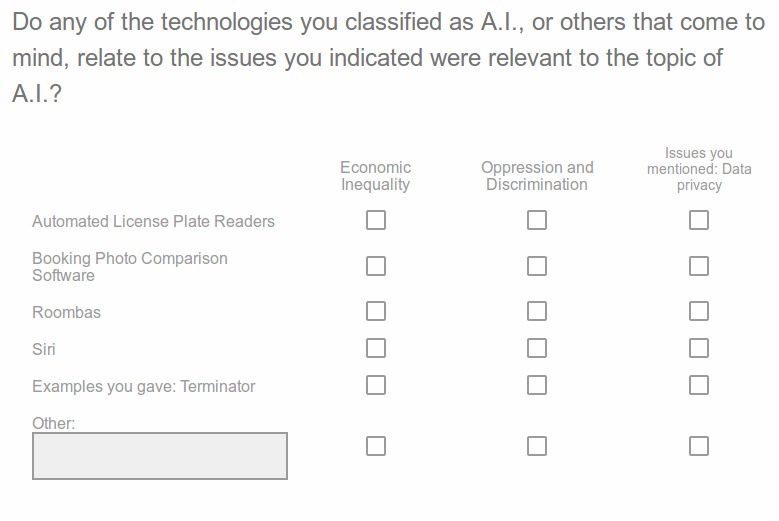The image size is (779, 521).
Task: Tick Data privacy box for Roombas
Action: [699, 311]
